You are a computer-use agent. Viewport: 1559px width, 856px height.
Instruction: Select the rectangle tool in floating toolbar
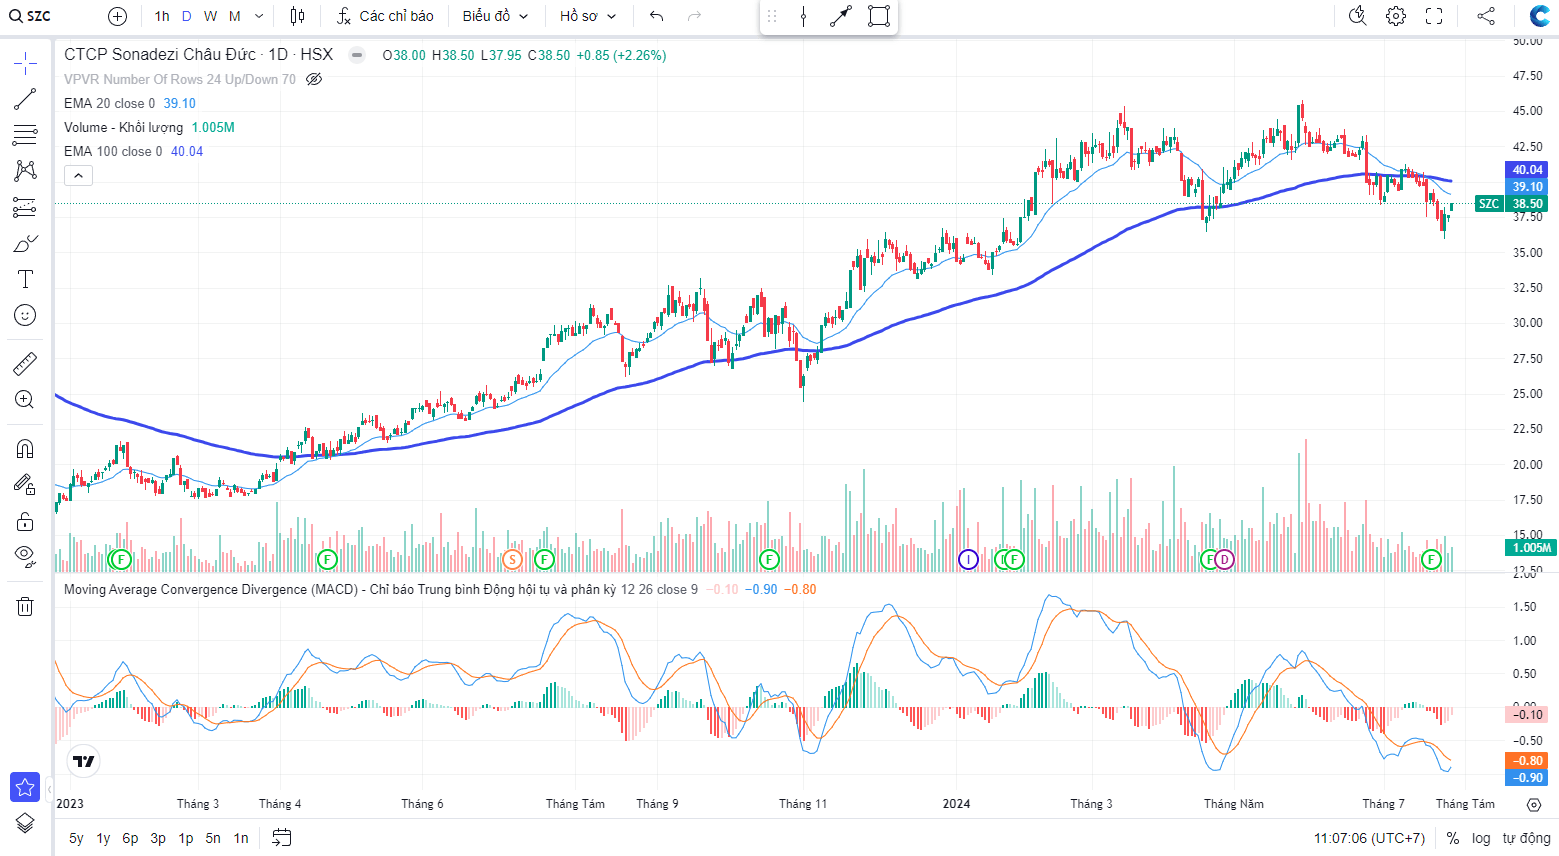879,16
